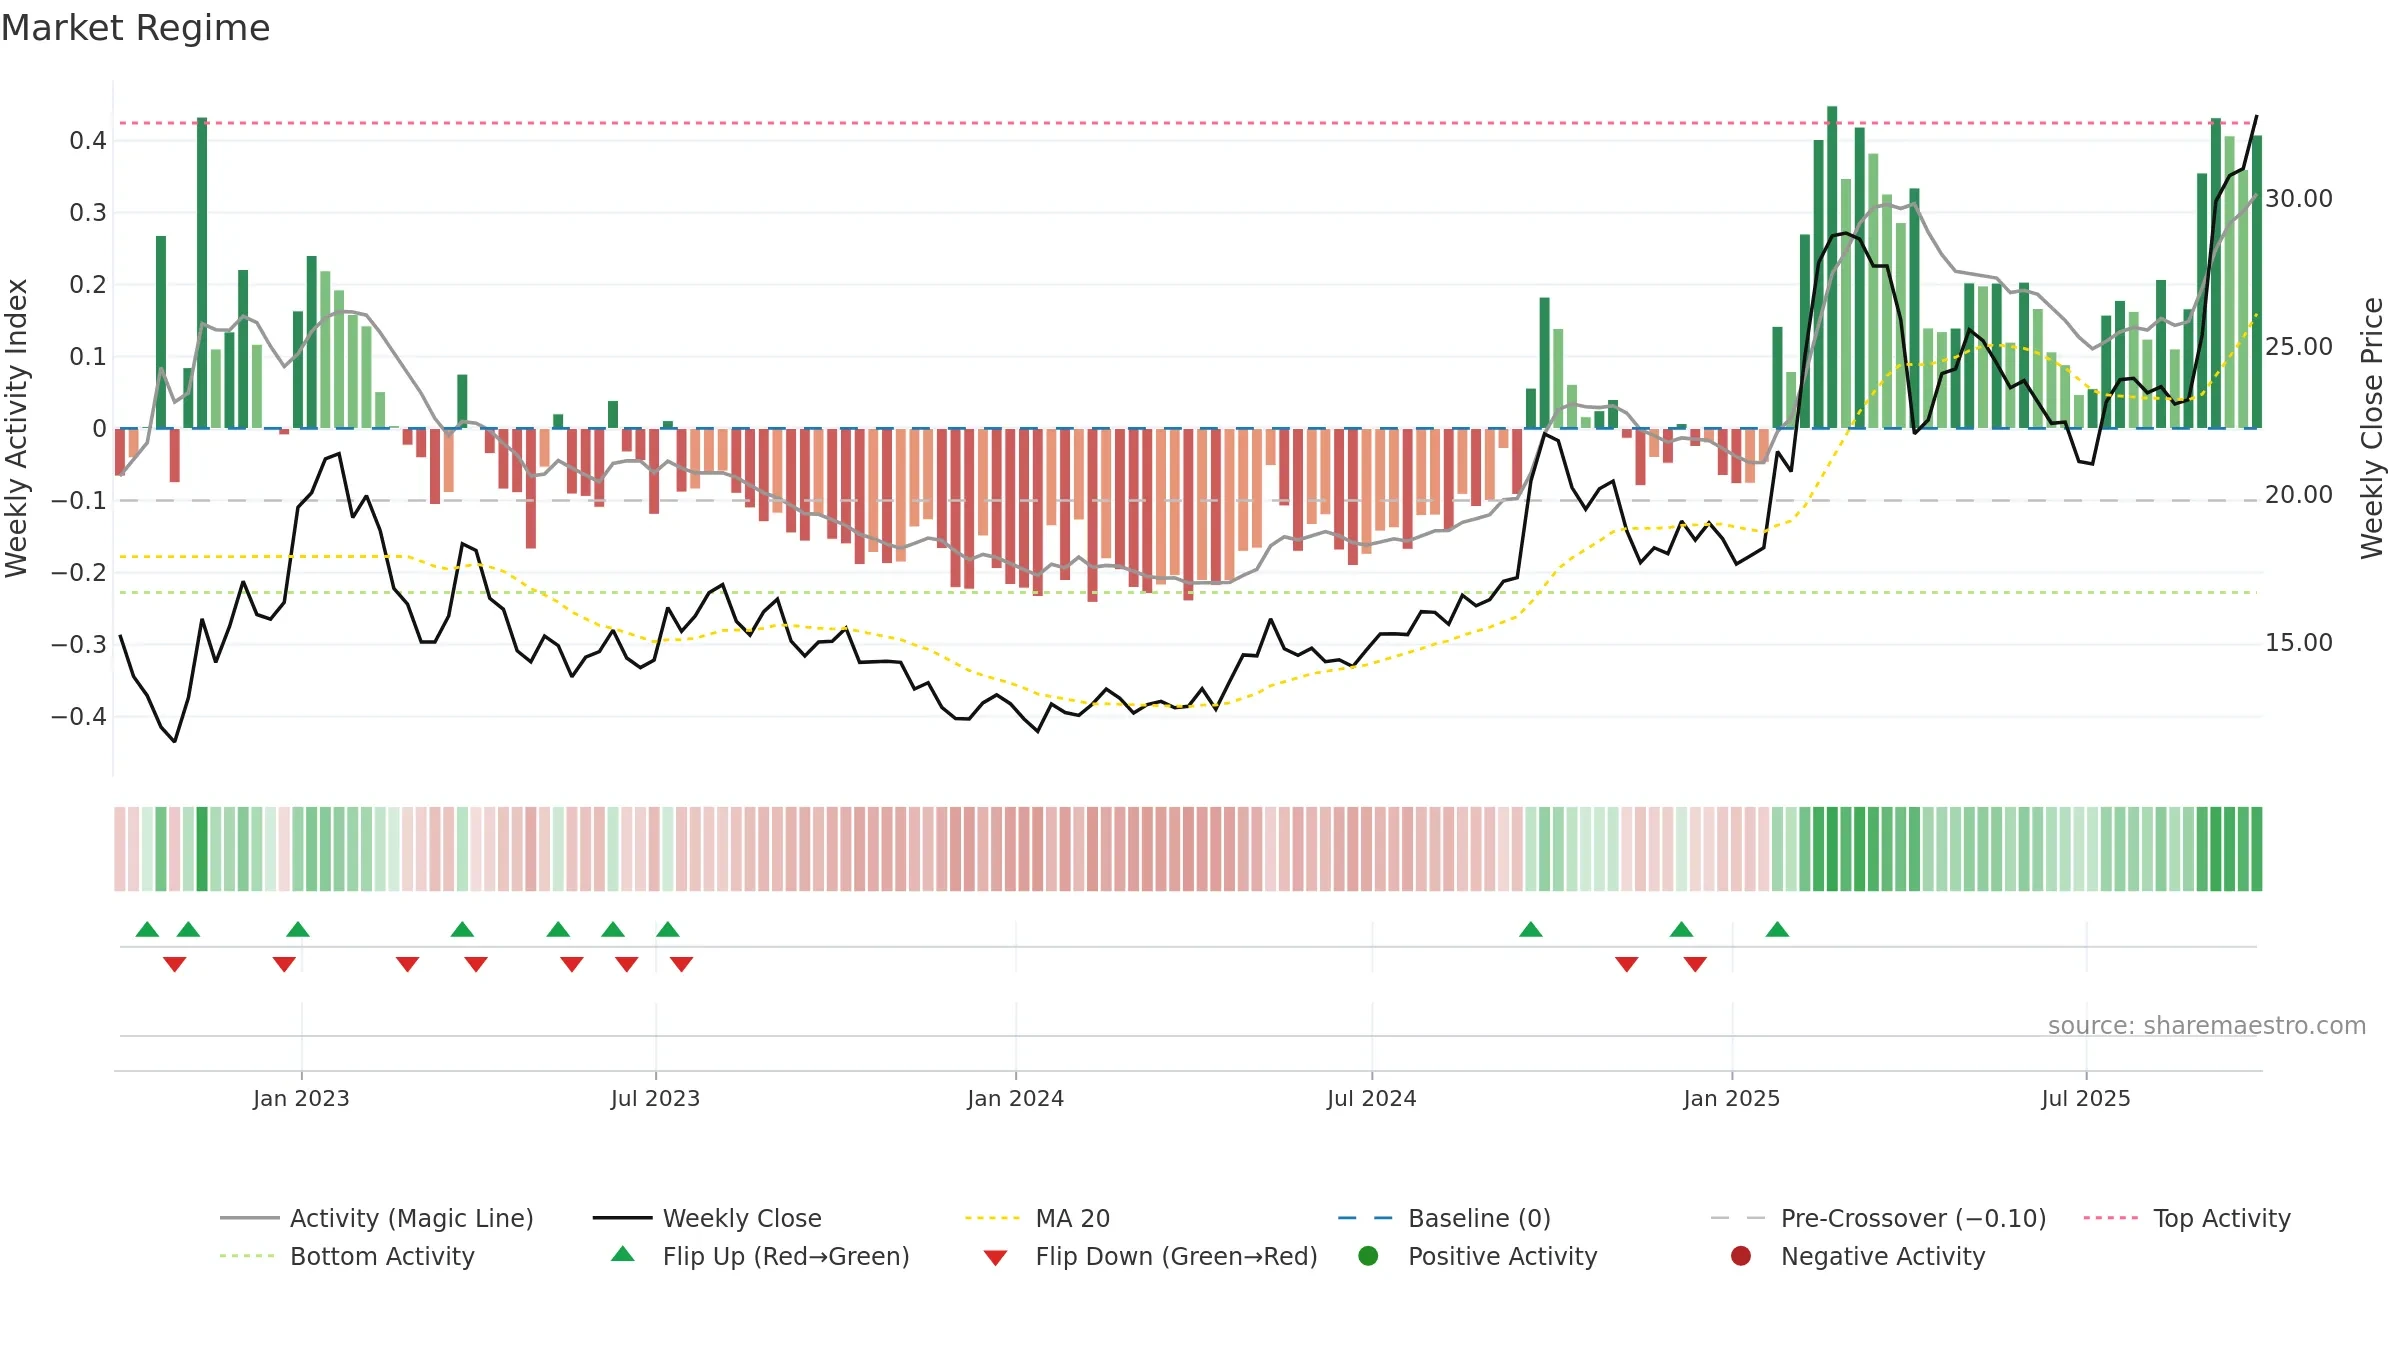Click the green flip-up marker near Sep 2024
Viewport: 2400px width, 1350px height.
pos(1530,929)
